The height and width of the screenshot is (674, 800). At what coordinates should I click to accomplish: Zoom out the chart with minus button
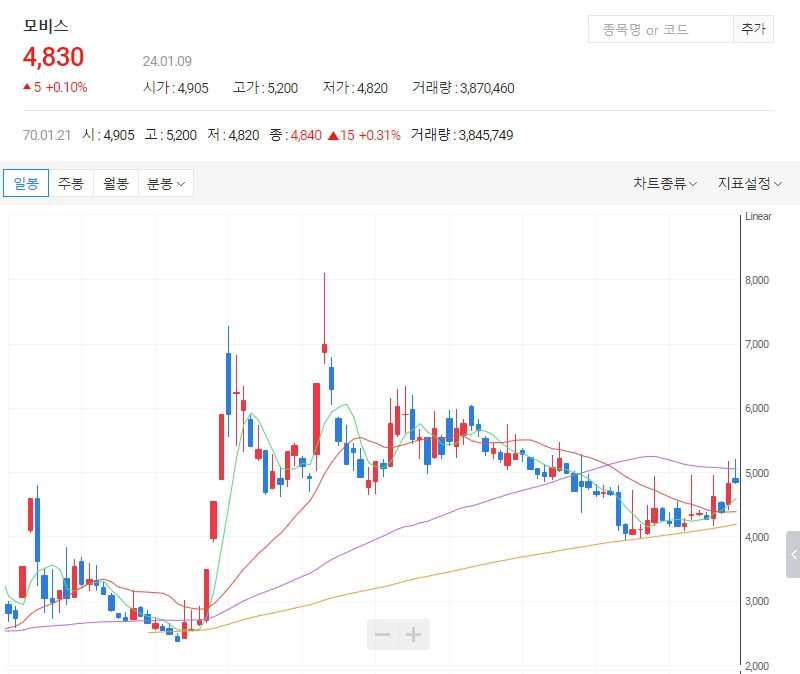tap(383, 635)
